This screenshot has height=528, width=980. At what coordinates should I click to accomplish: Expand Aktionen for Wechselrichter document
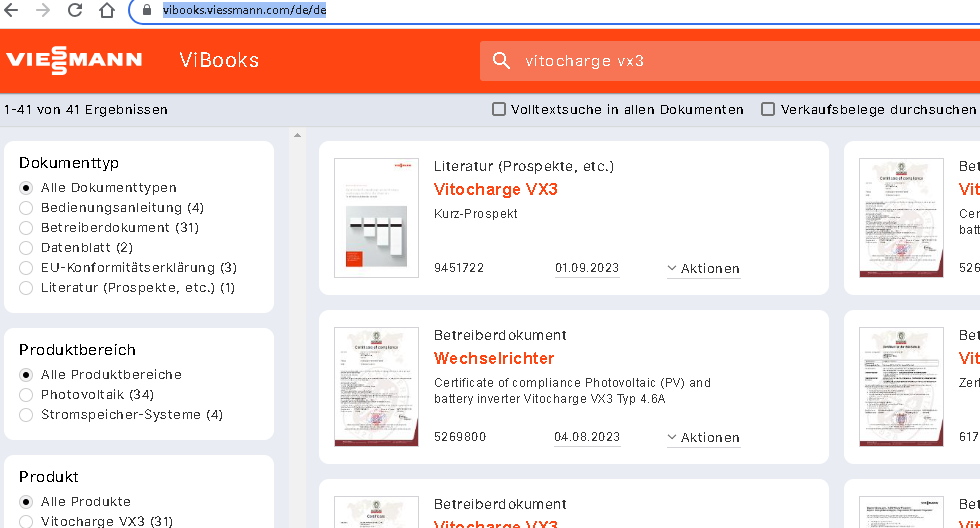[703, 437]
